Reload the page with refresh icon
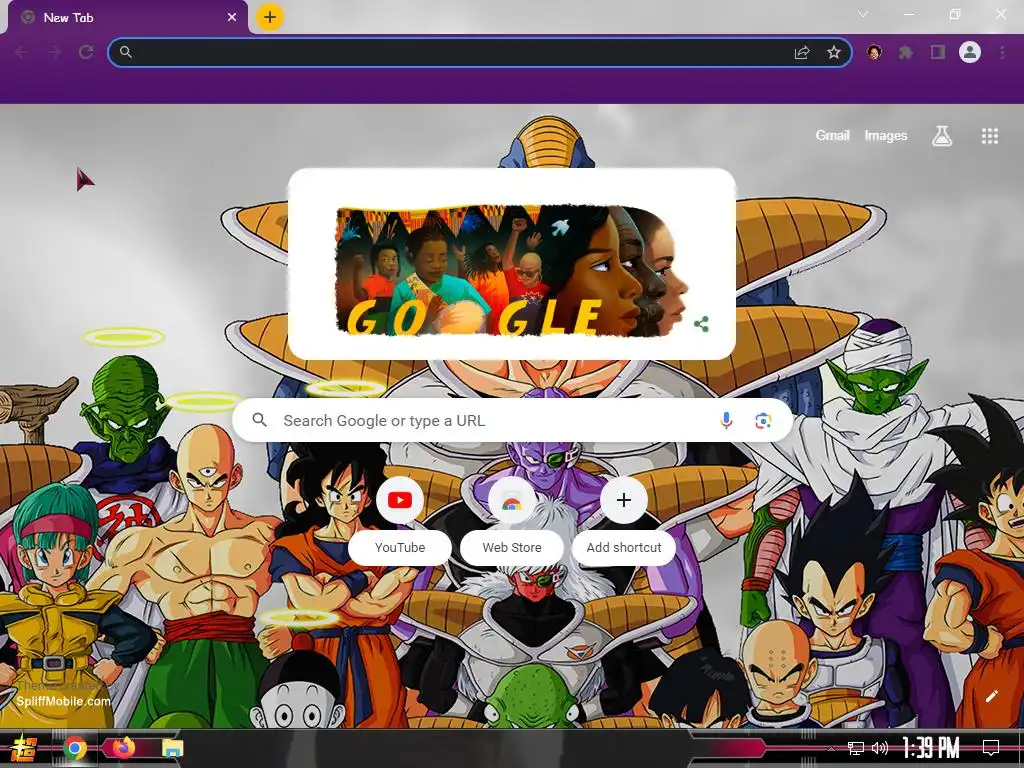The image size is (1024, 768). tap(86, 52)
